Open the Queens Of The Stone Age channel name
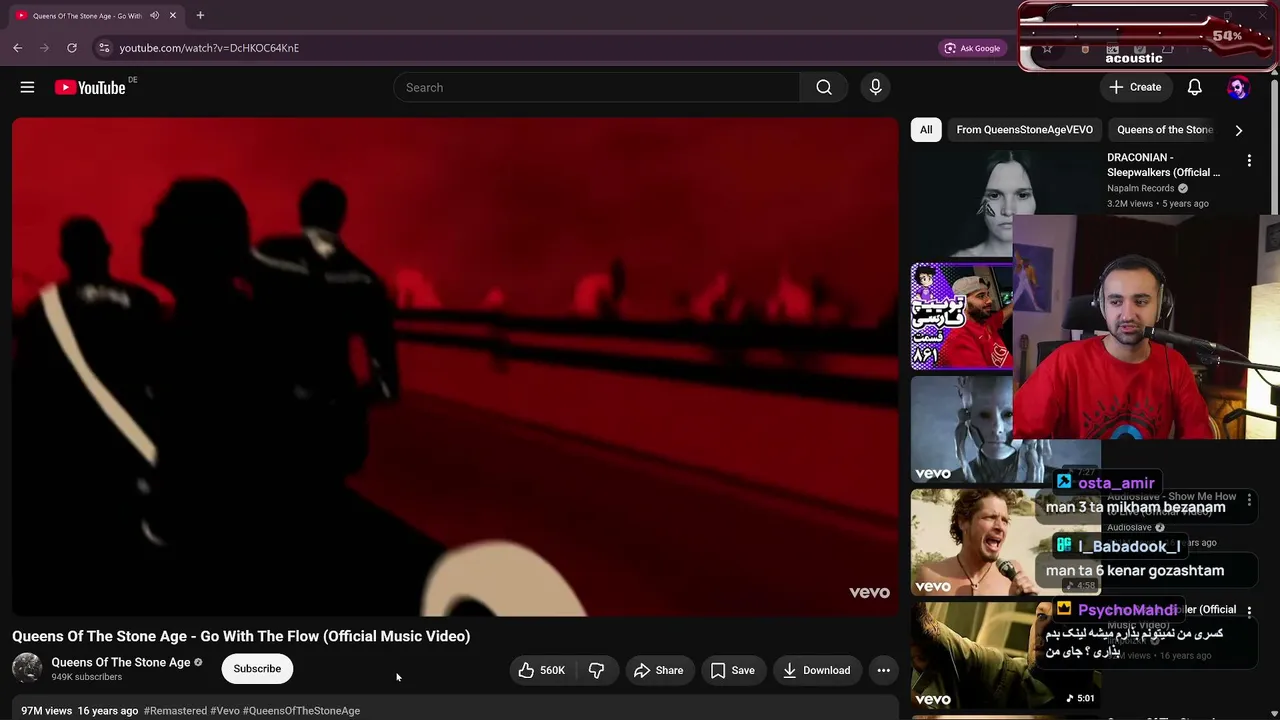The image size is (1280, 720). pos(121,662)
